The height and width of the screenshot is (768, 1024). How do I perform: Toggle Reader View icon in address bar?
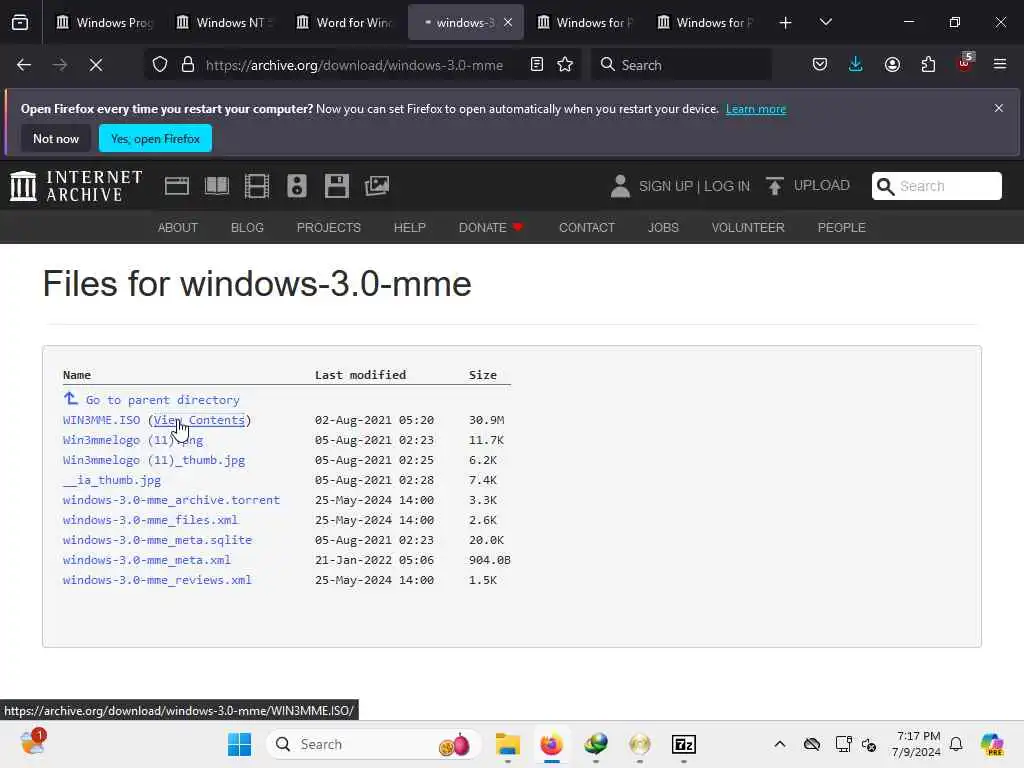tap(537, 65)
